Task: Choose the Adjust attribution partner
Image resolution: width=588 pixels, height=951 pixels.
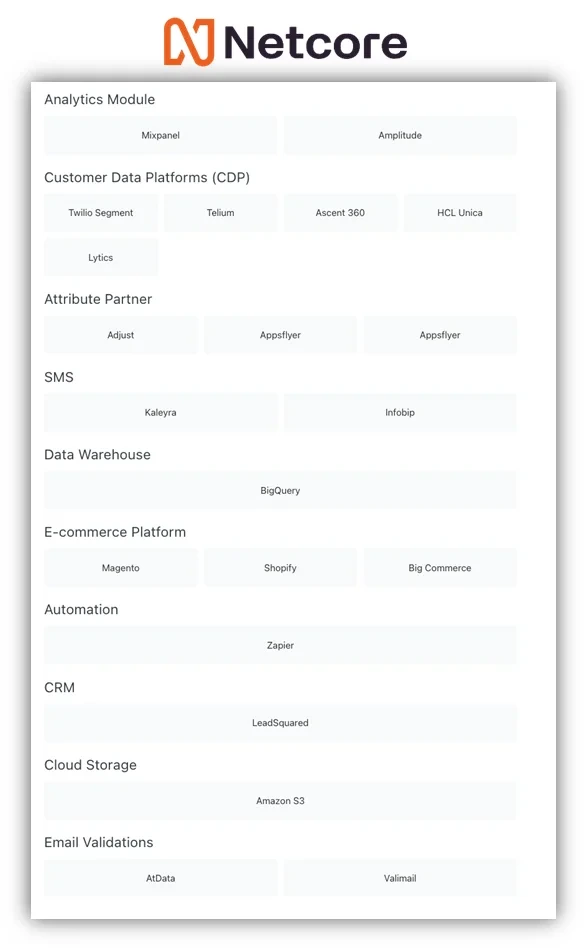Action: (121, 335)
